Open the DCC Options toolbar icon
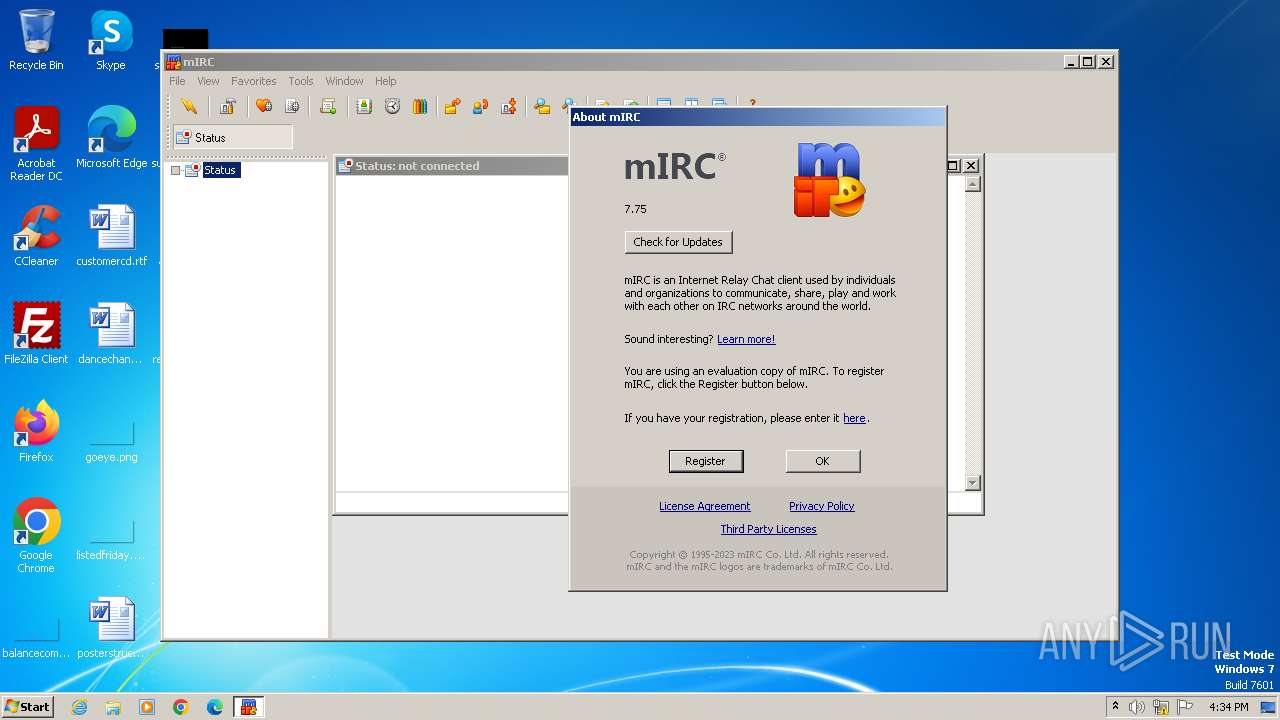 [509, 106]
